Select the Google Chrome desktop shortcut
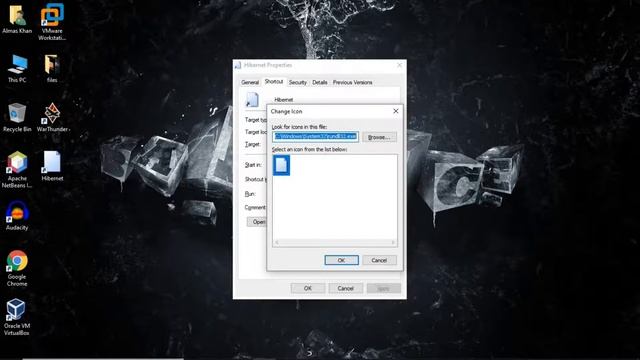Viewport: 640px width, 360px height. pos(17,268)
